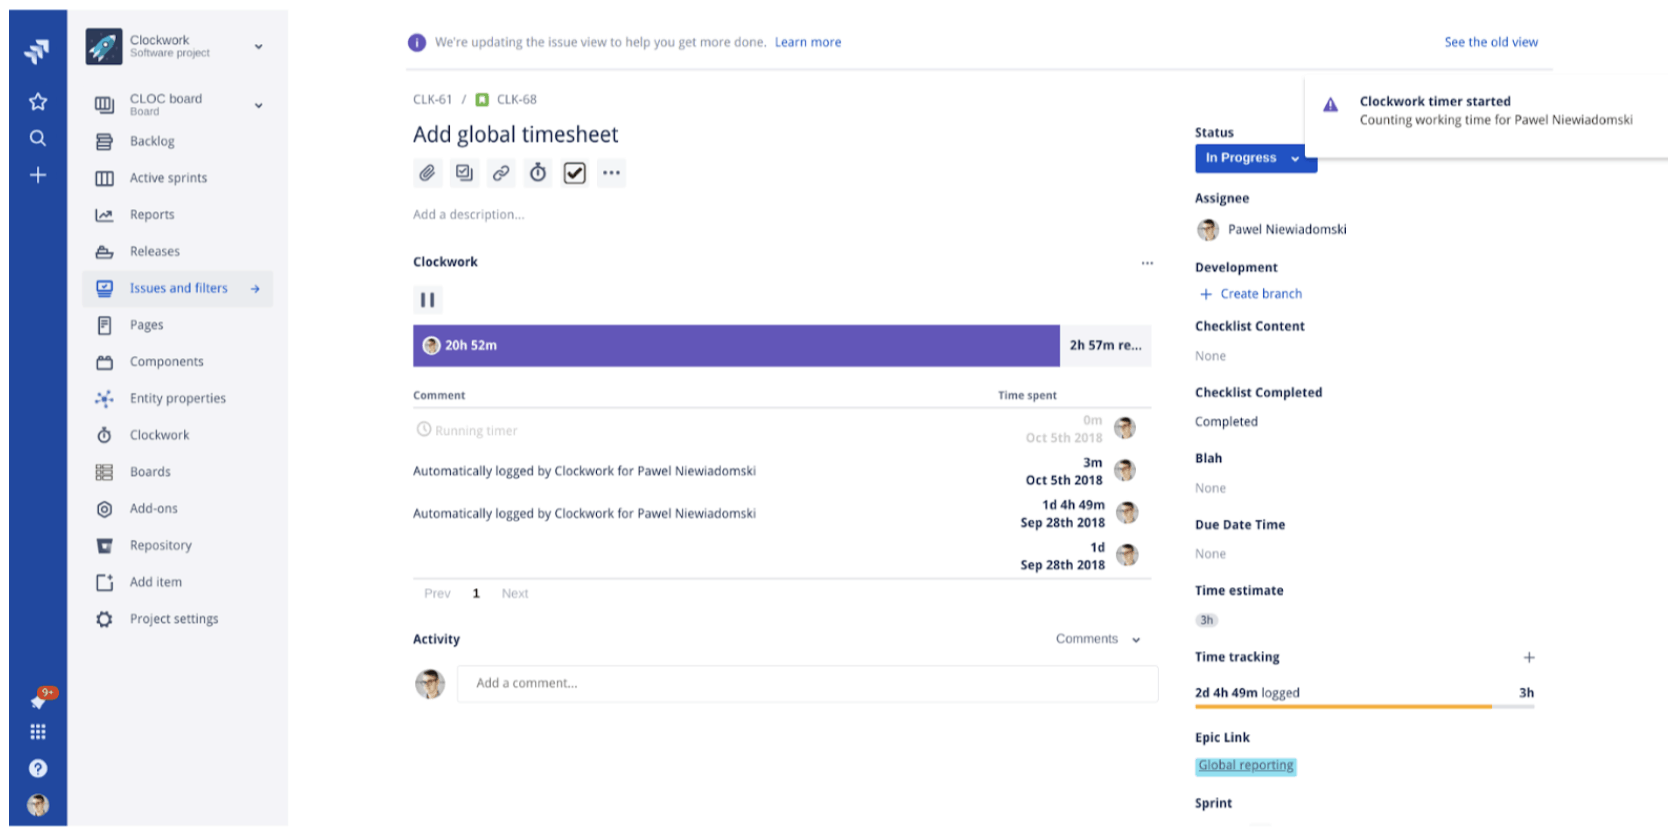Click the plus create icon in the global sidebar

[x=38, y=175]
